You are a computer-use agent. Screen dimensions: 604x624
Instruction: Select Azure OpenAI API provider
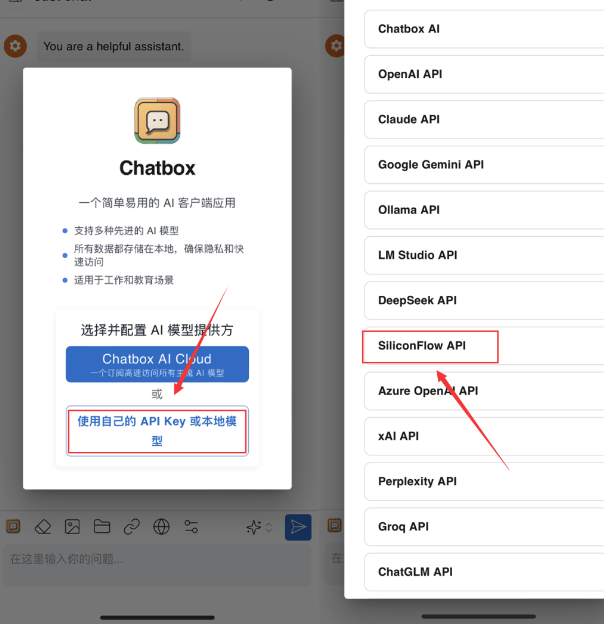pos(484,391)
